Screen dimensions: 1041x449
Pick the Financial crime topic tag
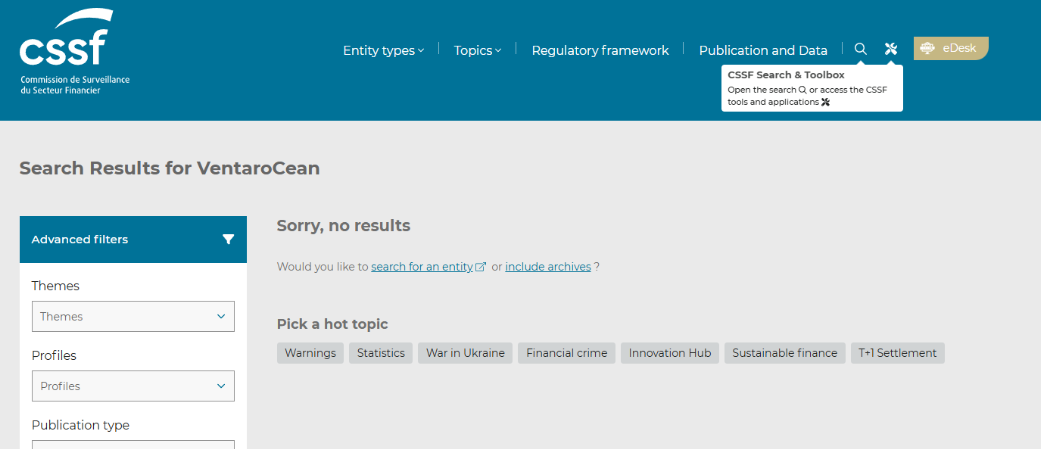[566, 353]
